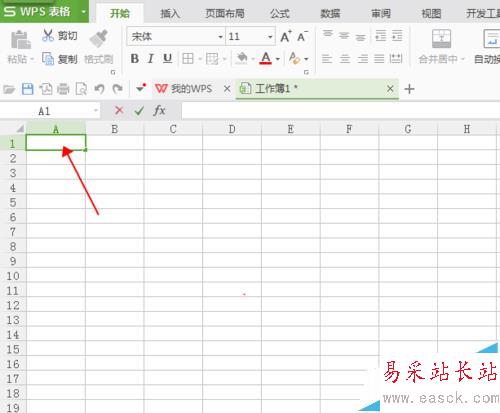Select the Format Painter brush

pos(99,38)
